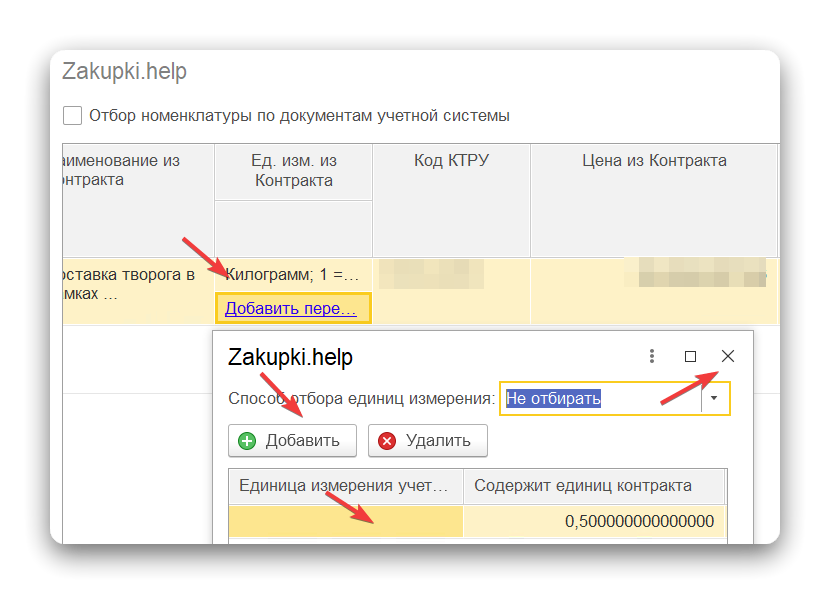Click the 'Удалить' button
This screenshot has height=594, width=830.
tap(428, 440)
